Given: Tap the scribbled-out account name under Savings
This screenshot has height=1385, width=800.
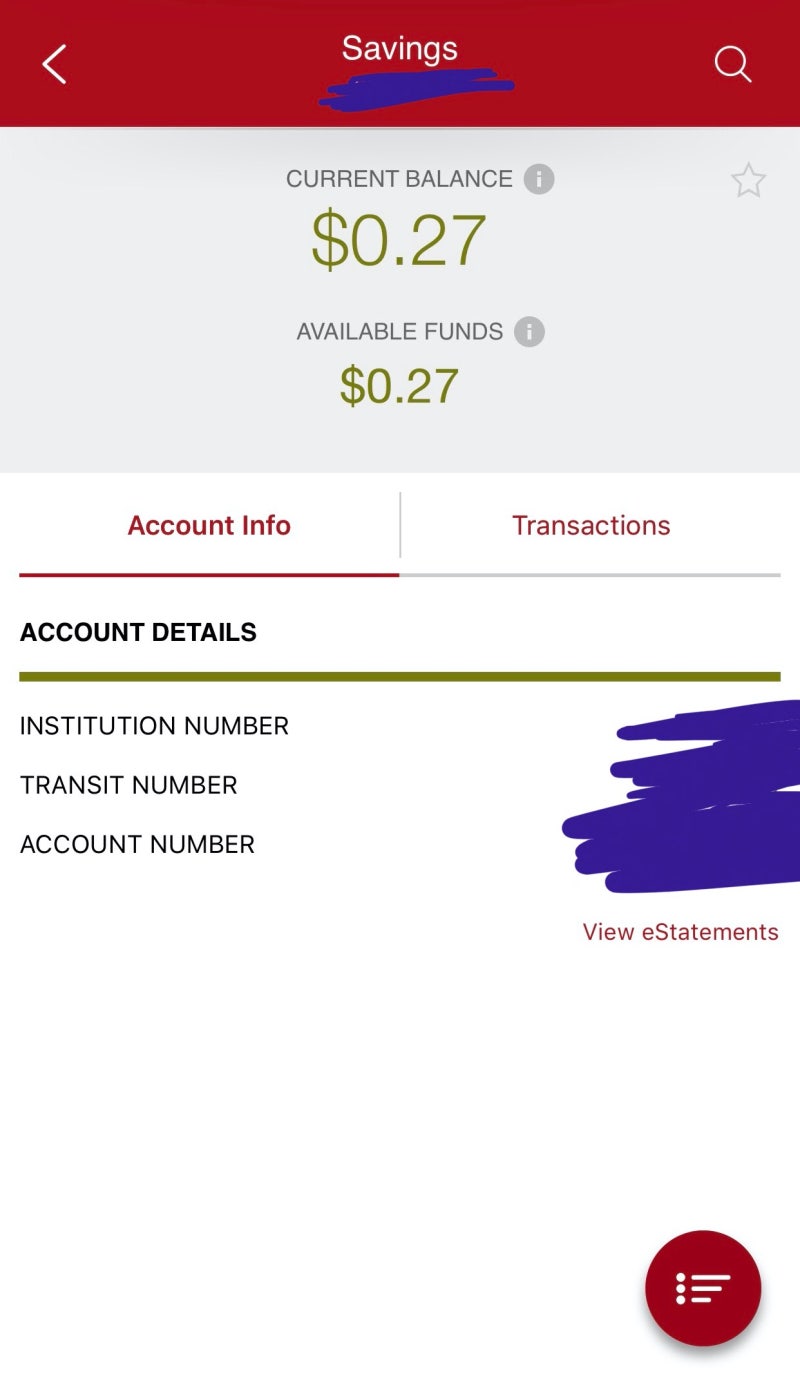Looking at the screenshot, I should point(415,88).
